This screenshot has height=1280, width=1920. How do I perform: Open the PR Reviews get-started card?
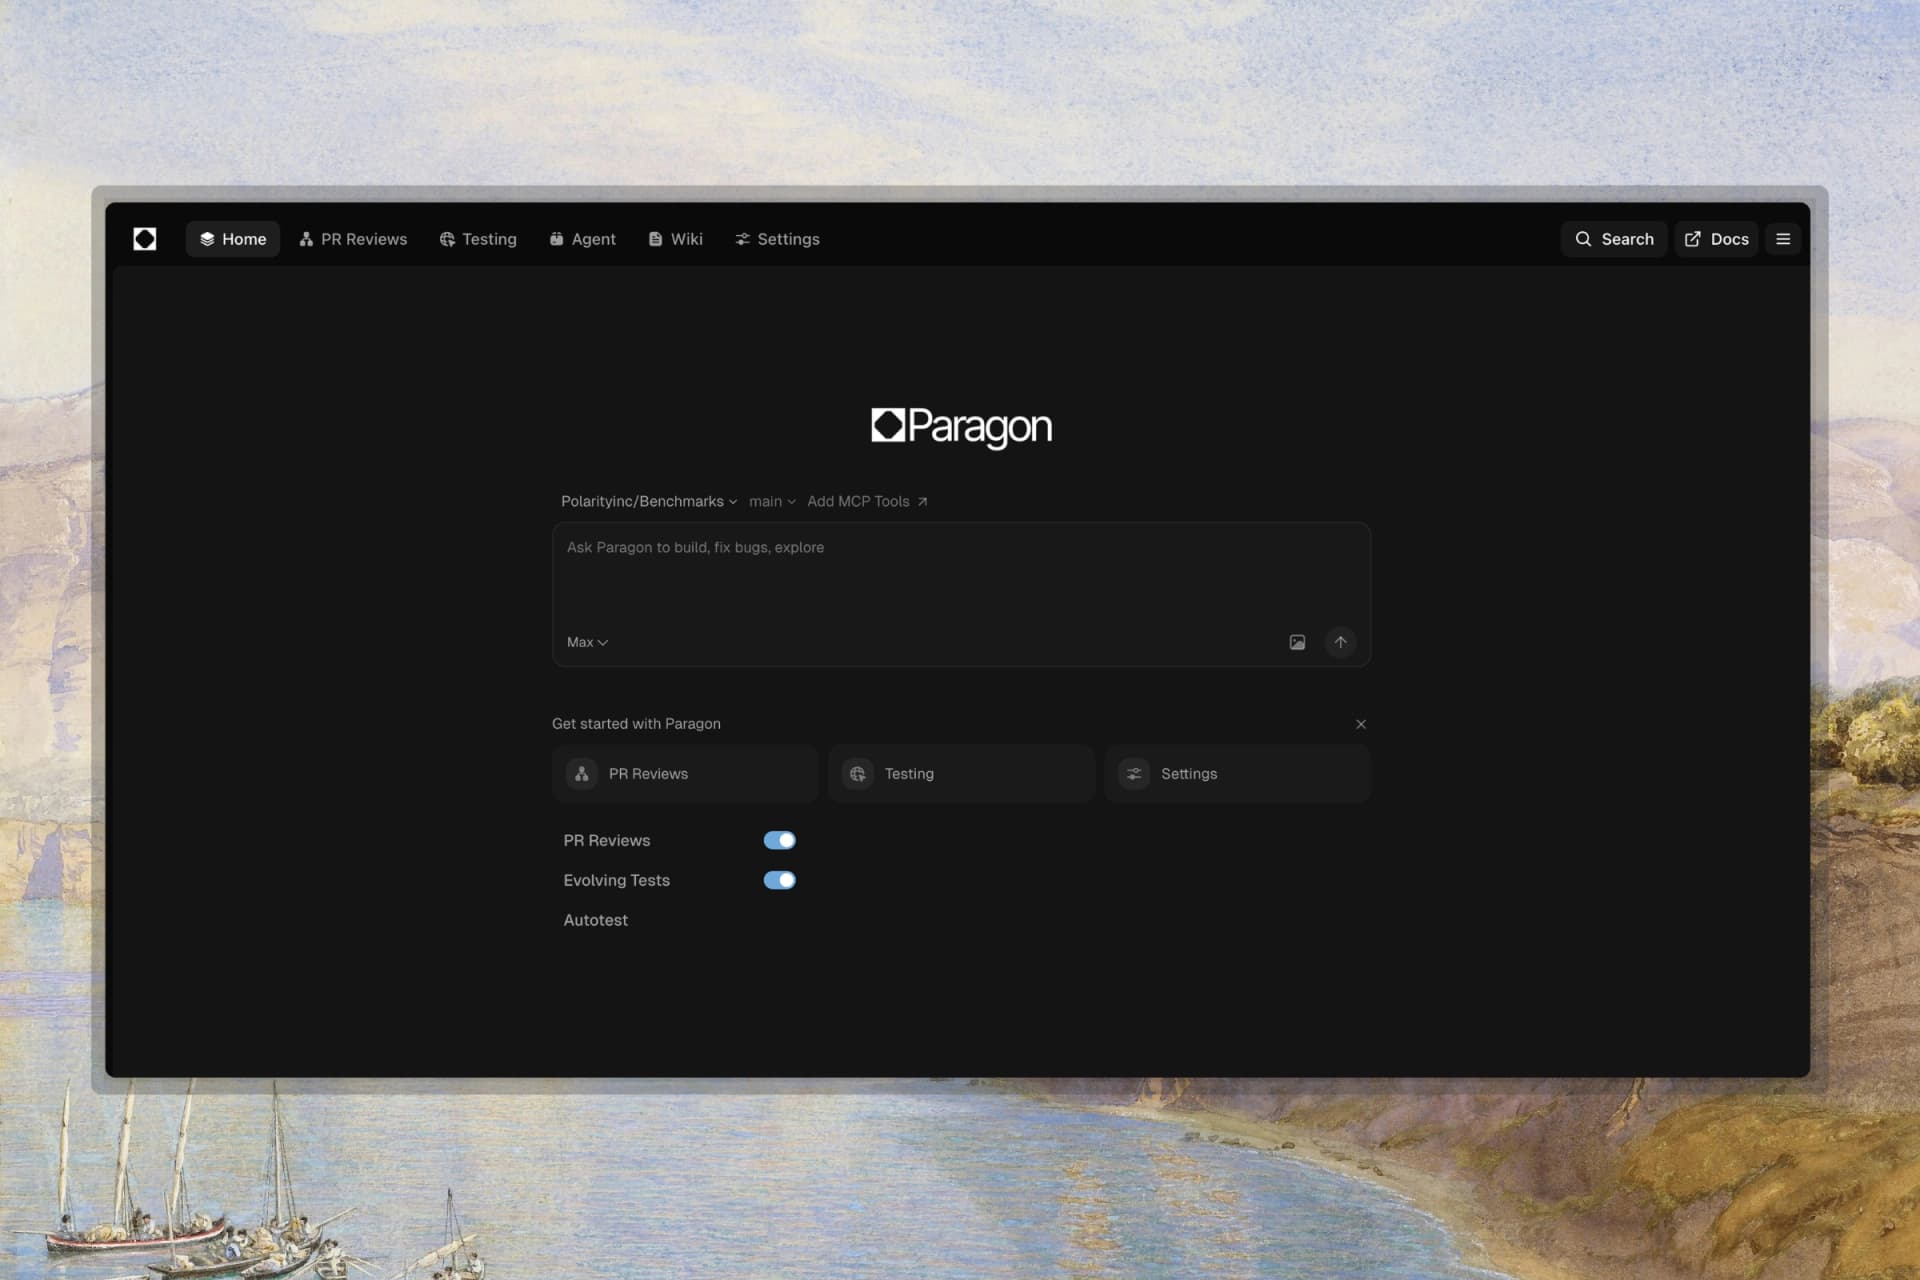coord(685,774)
